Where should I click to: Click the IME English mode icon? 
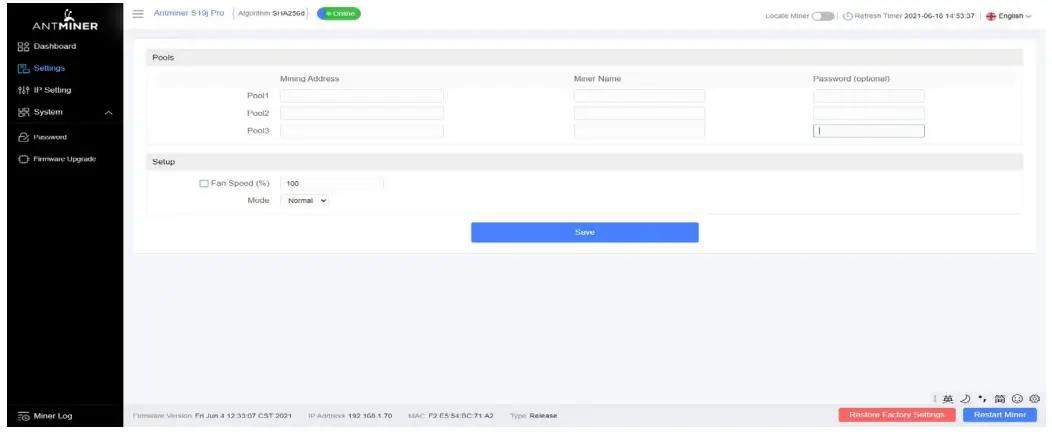pos(947,398)
